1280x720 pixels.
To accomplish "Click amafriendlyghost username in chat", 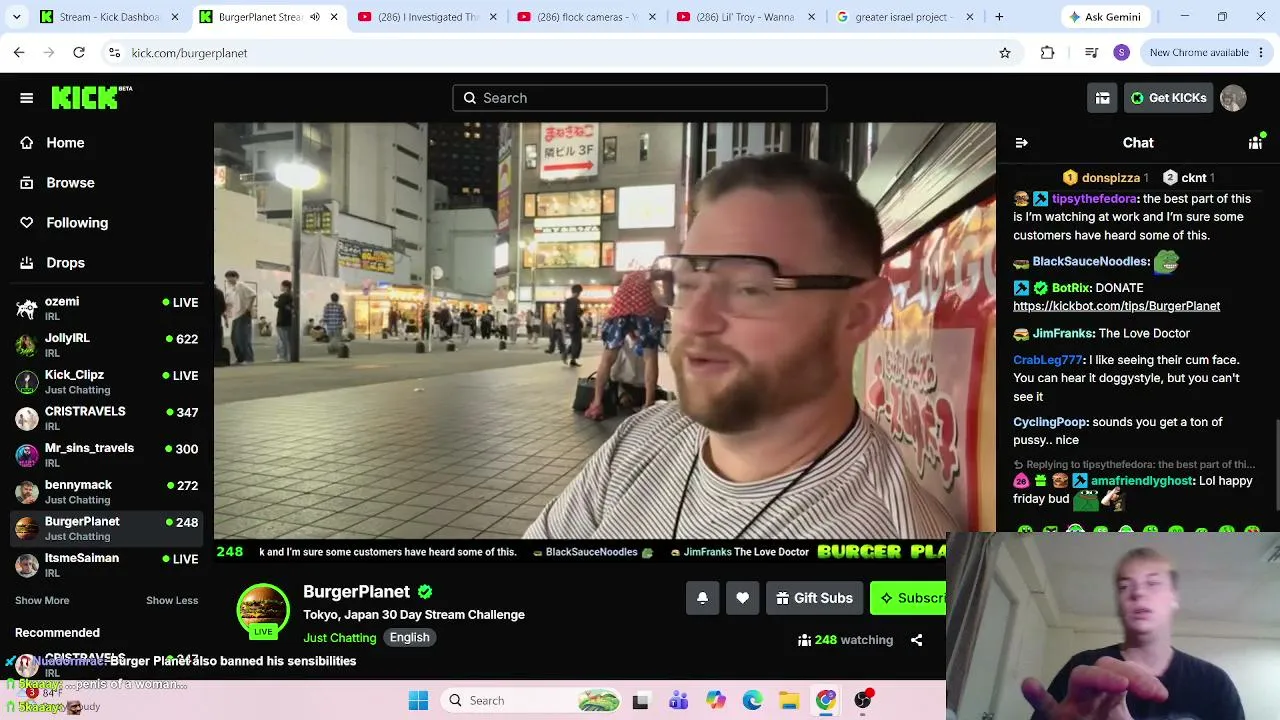I will point(1142,481).
